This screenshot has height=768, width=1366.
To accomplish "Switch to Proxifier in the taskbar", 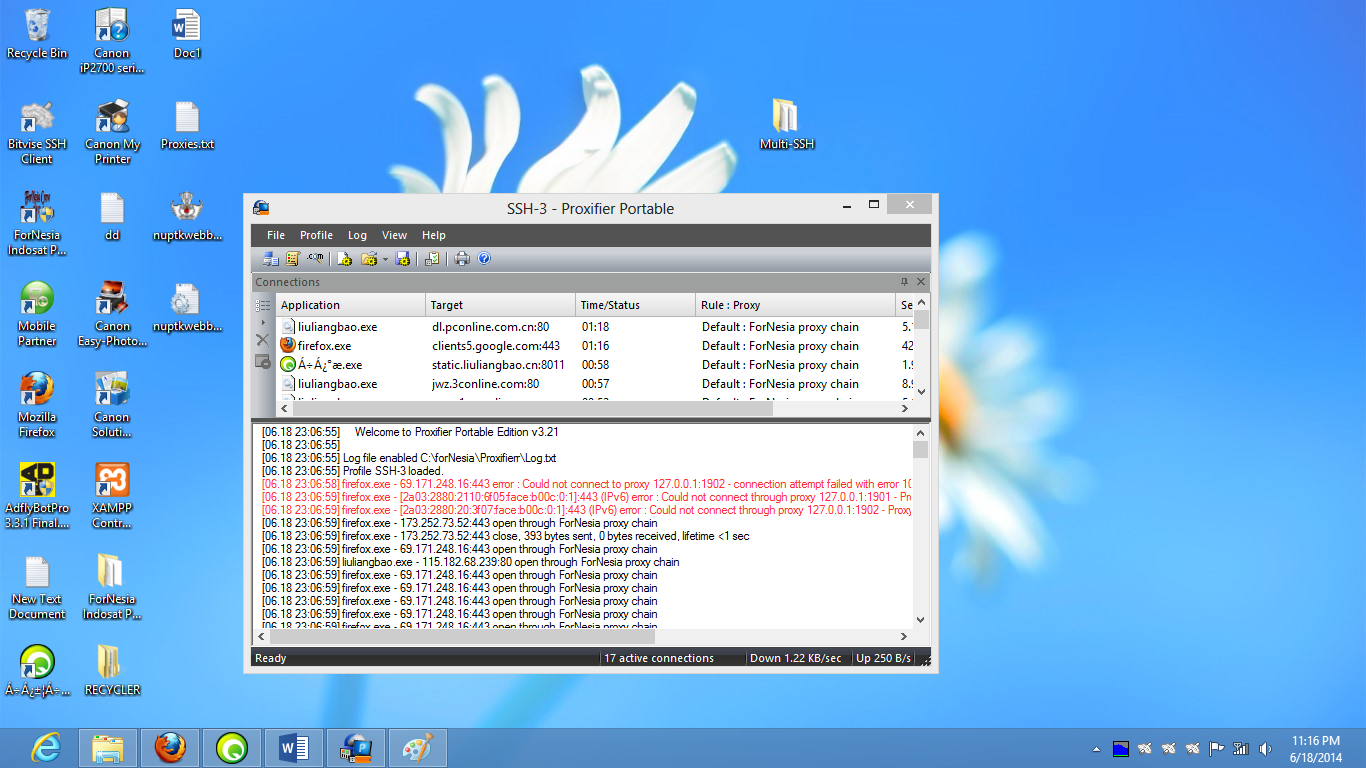I will click(x=356, y=748).
